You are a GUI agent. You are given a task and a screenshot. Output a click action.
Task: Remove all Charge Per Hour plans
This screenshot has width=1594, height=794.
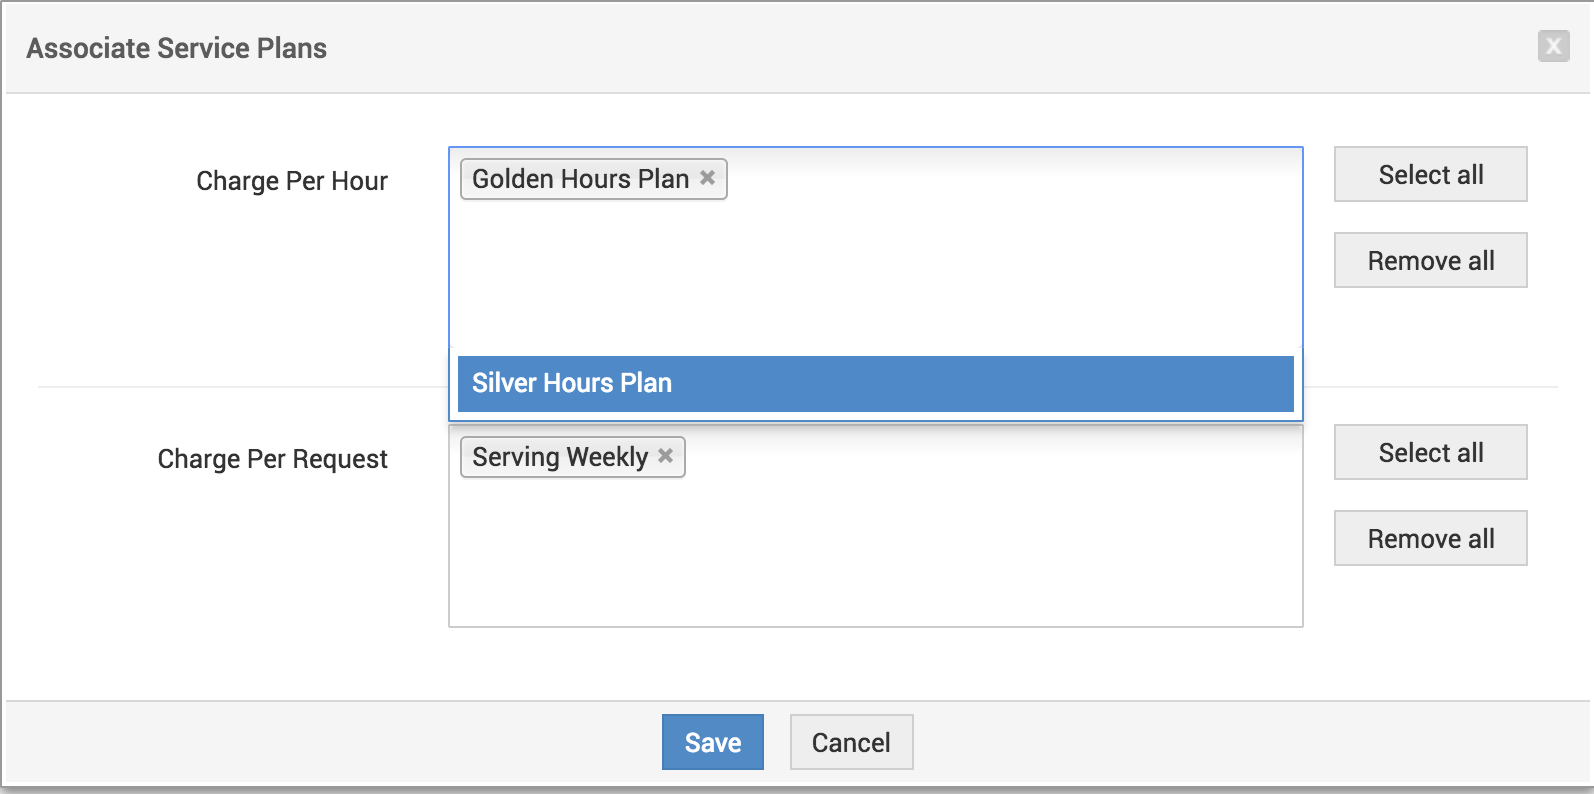[1430, 260]
